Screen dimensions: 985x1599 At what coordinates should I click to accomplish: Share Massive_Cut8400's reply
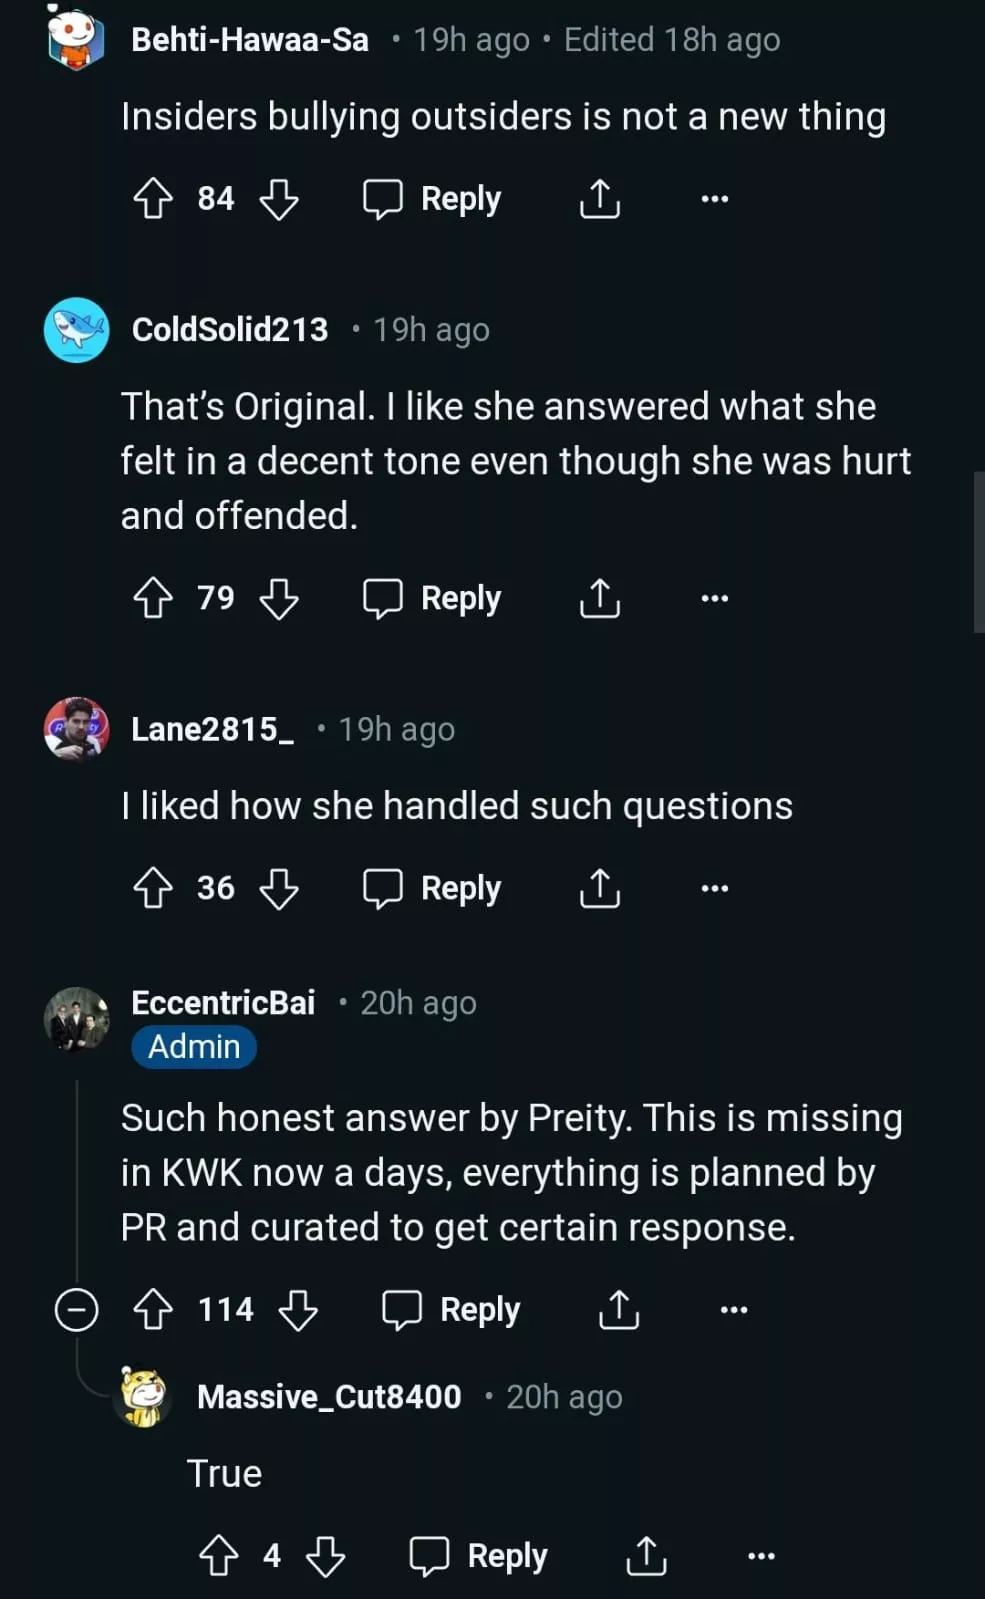(x=646, y=1556)
